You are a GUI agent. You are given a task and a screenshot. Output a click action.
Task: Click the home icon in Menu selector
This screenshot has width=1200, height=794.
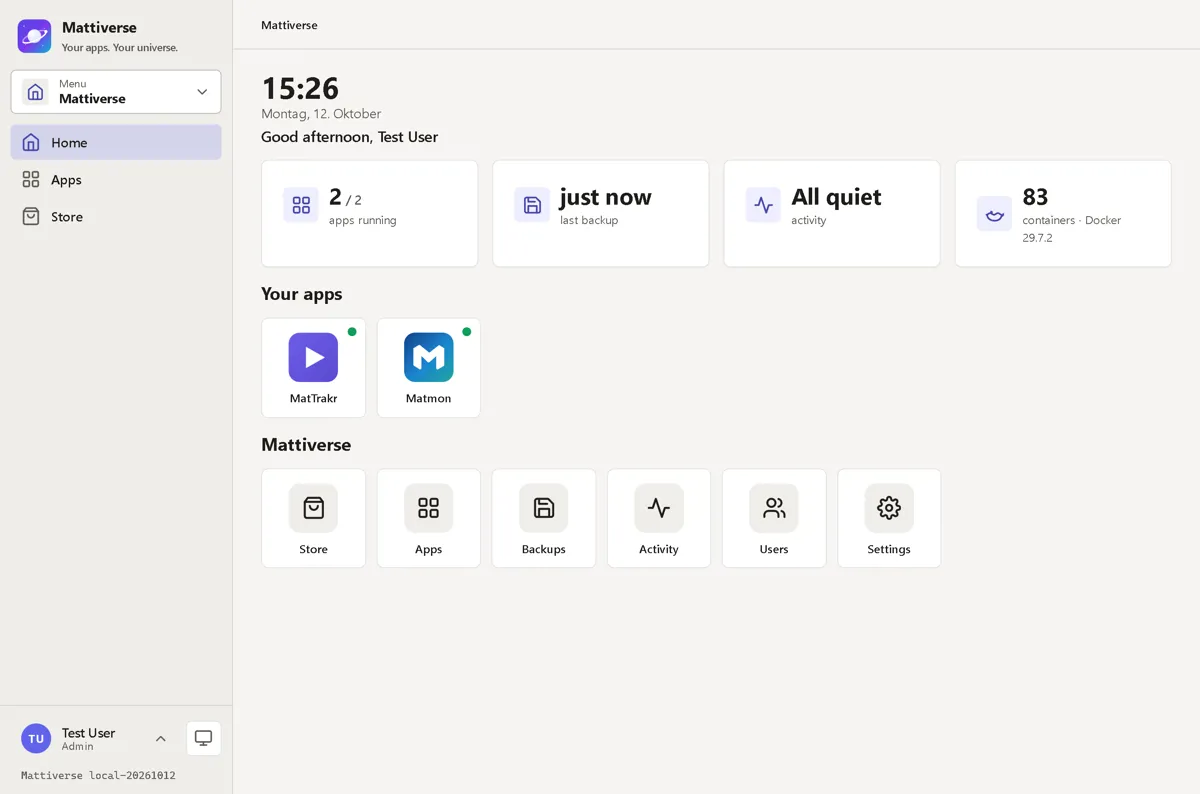pos(35,92)
